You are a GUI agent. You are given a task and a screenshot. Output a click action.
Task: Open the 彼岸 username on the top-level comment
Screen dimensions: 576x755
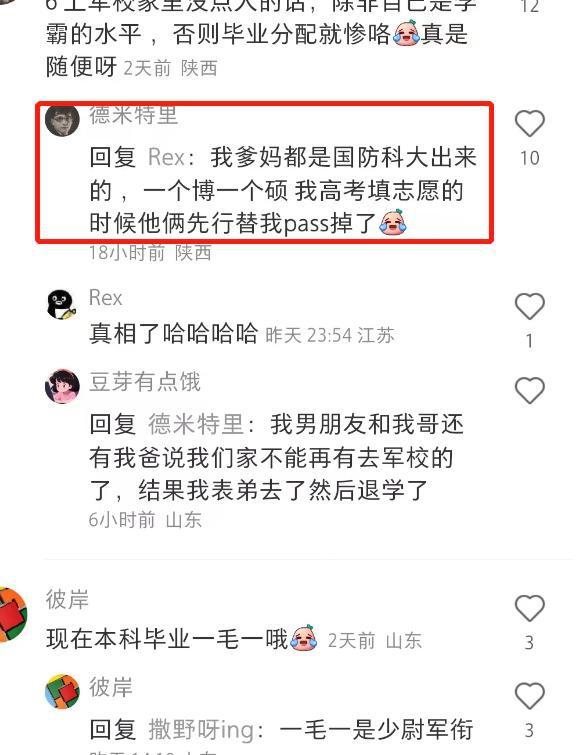pyautogui.click(x=67, y=599)
